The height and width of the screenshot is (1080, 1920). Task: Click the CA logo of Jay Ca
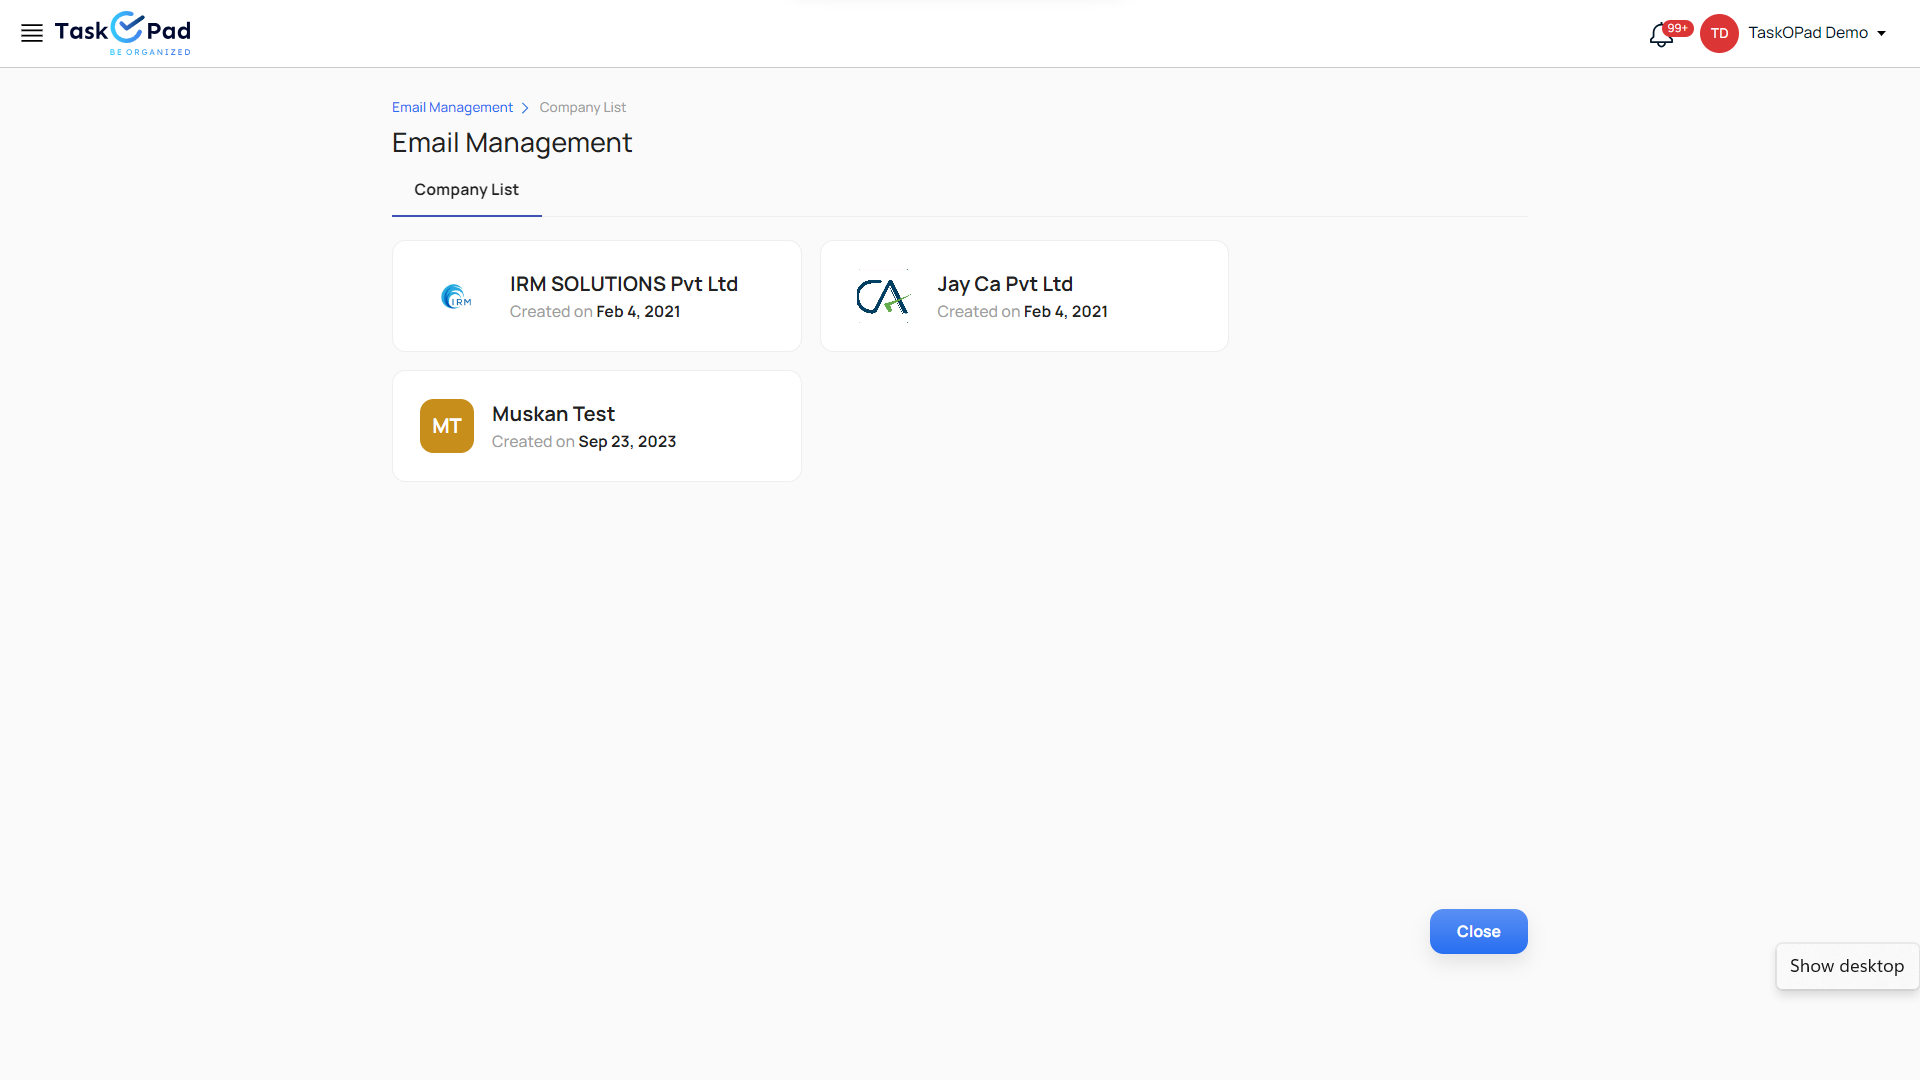click(883, 296)
